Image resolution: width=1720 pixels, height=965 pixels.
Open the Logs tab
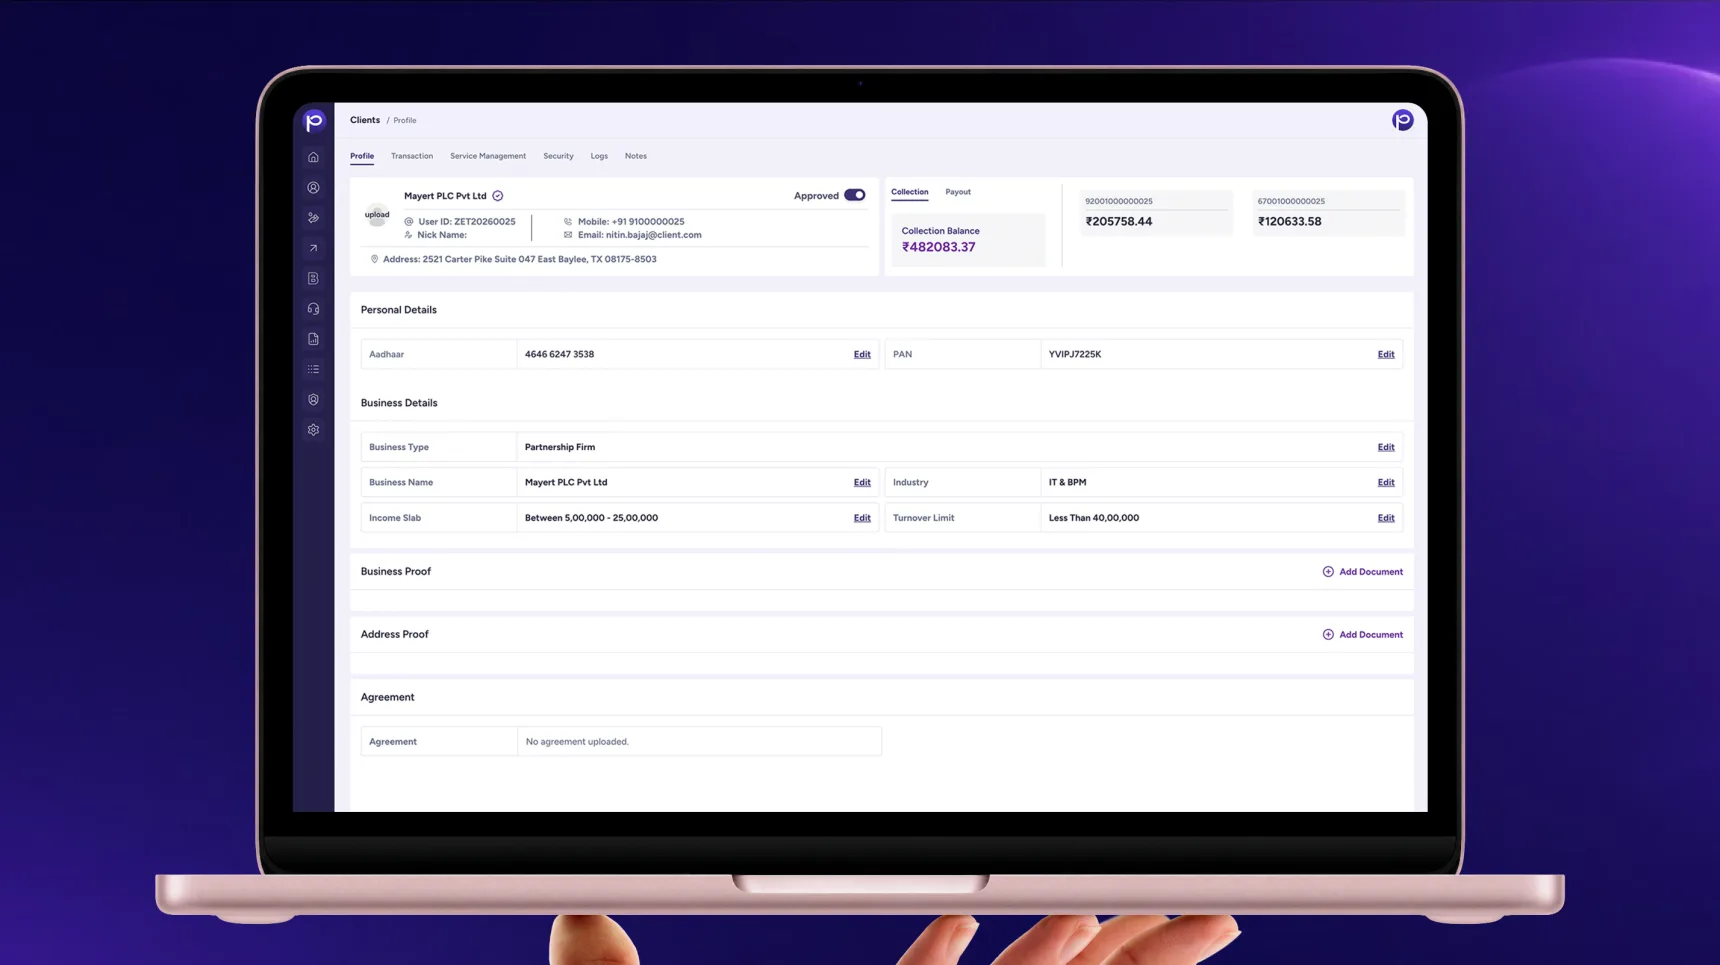tap(599, 156)
